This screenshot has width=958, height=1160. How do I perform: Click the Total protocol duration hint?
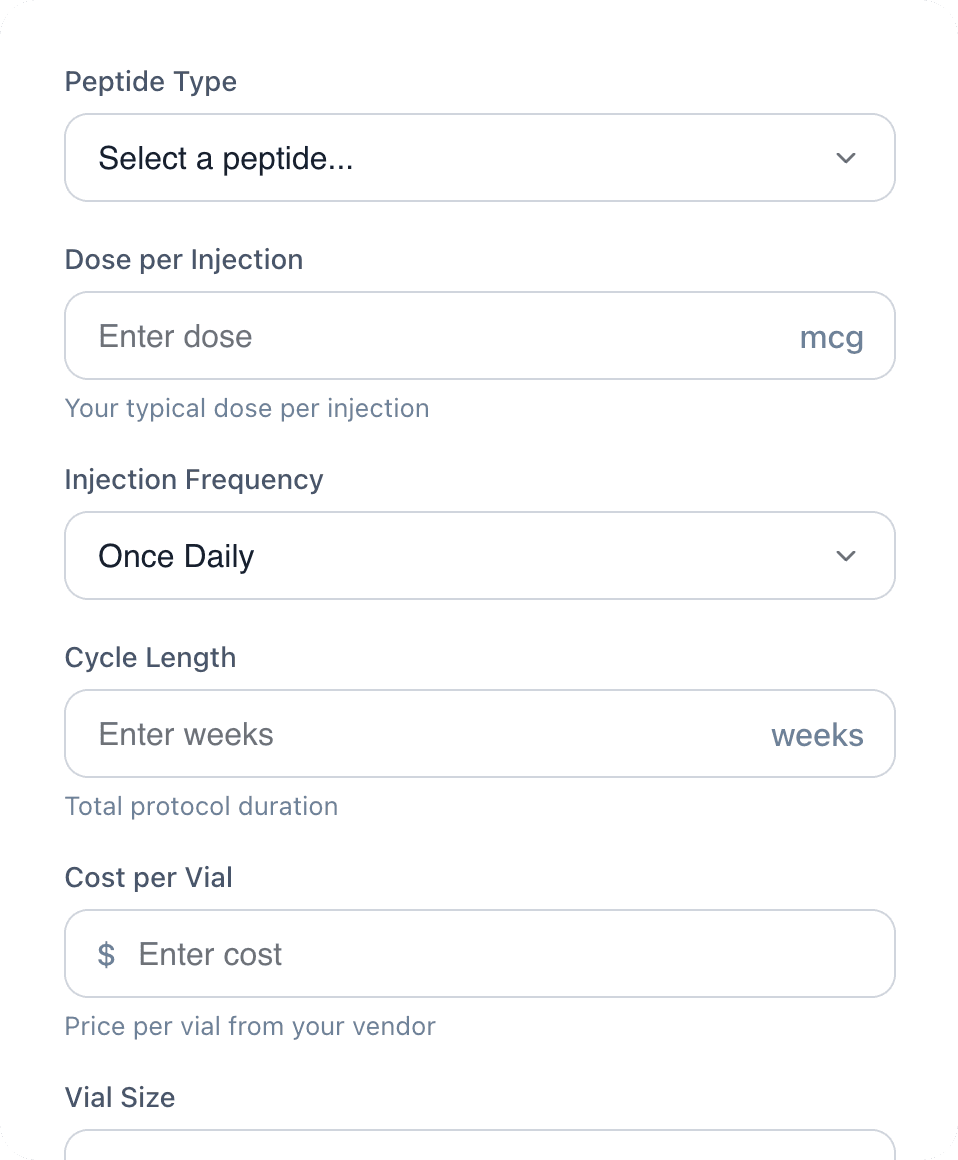tap(201, 807)
